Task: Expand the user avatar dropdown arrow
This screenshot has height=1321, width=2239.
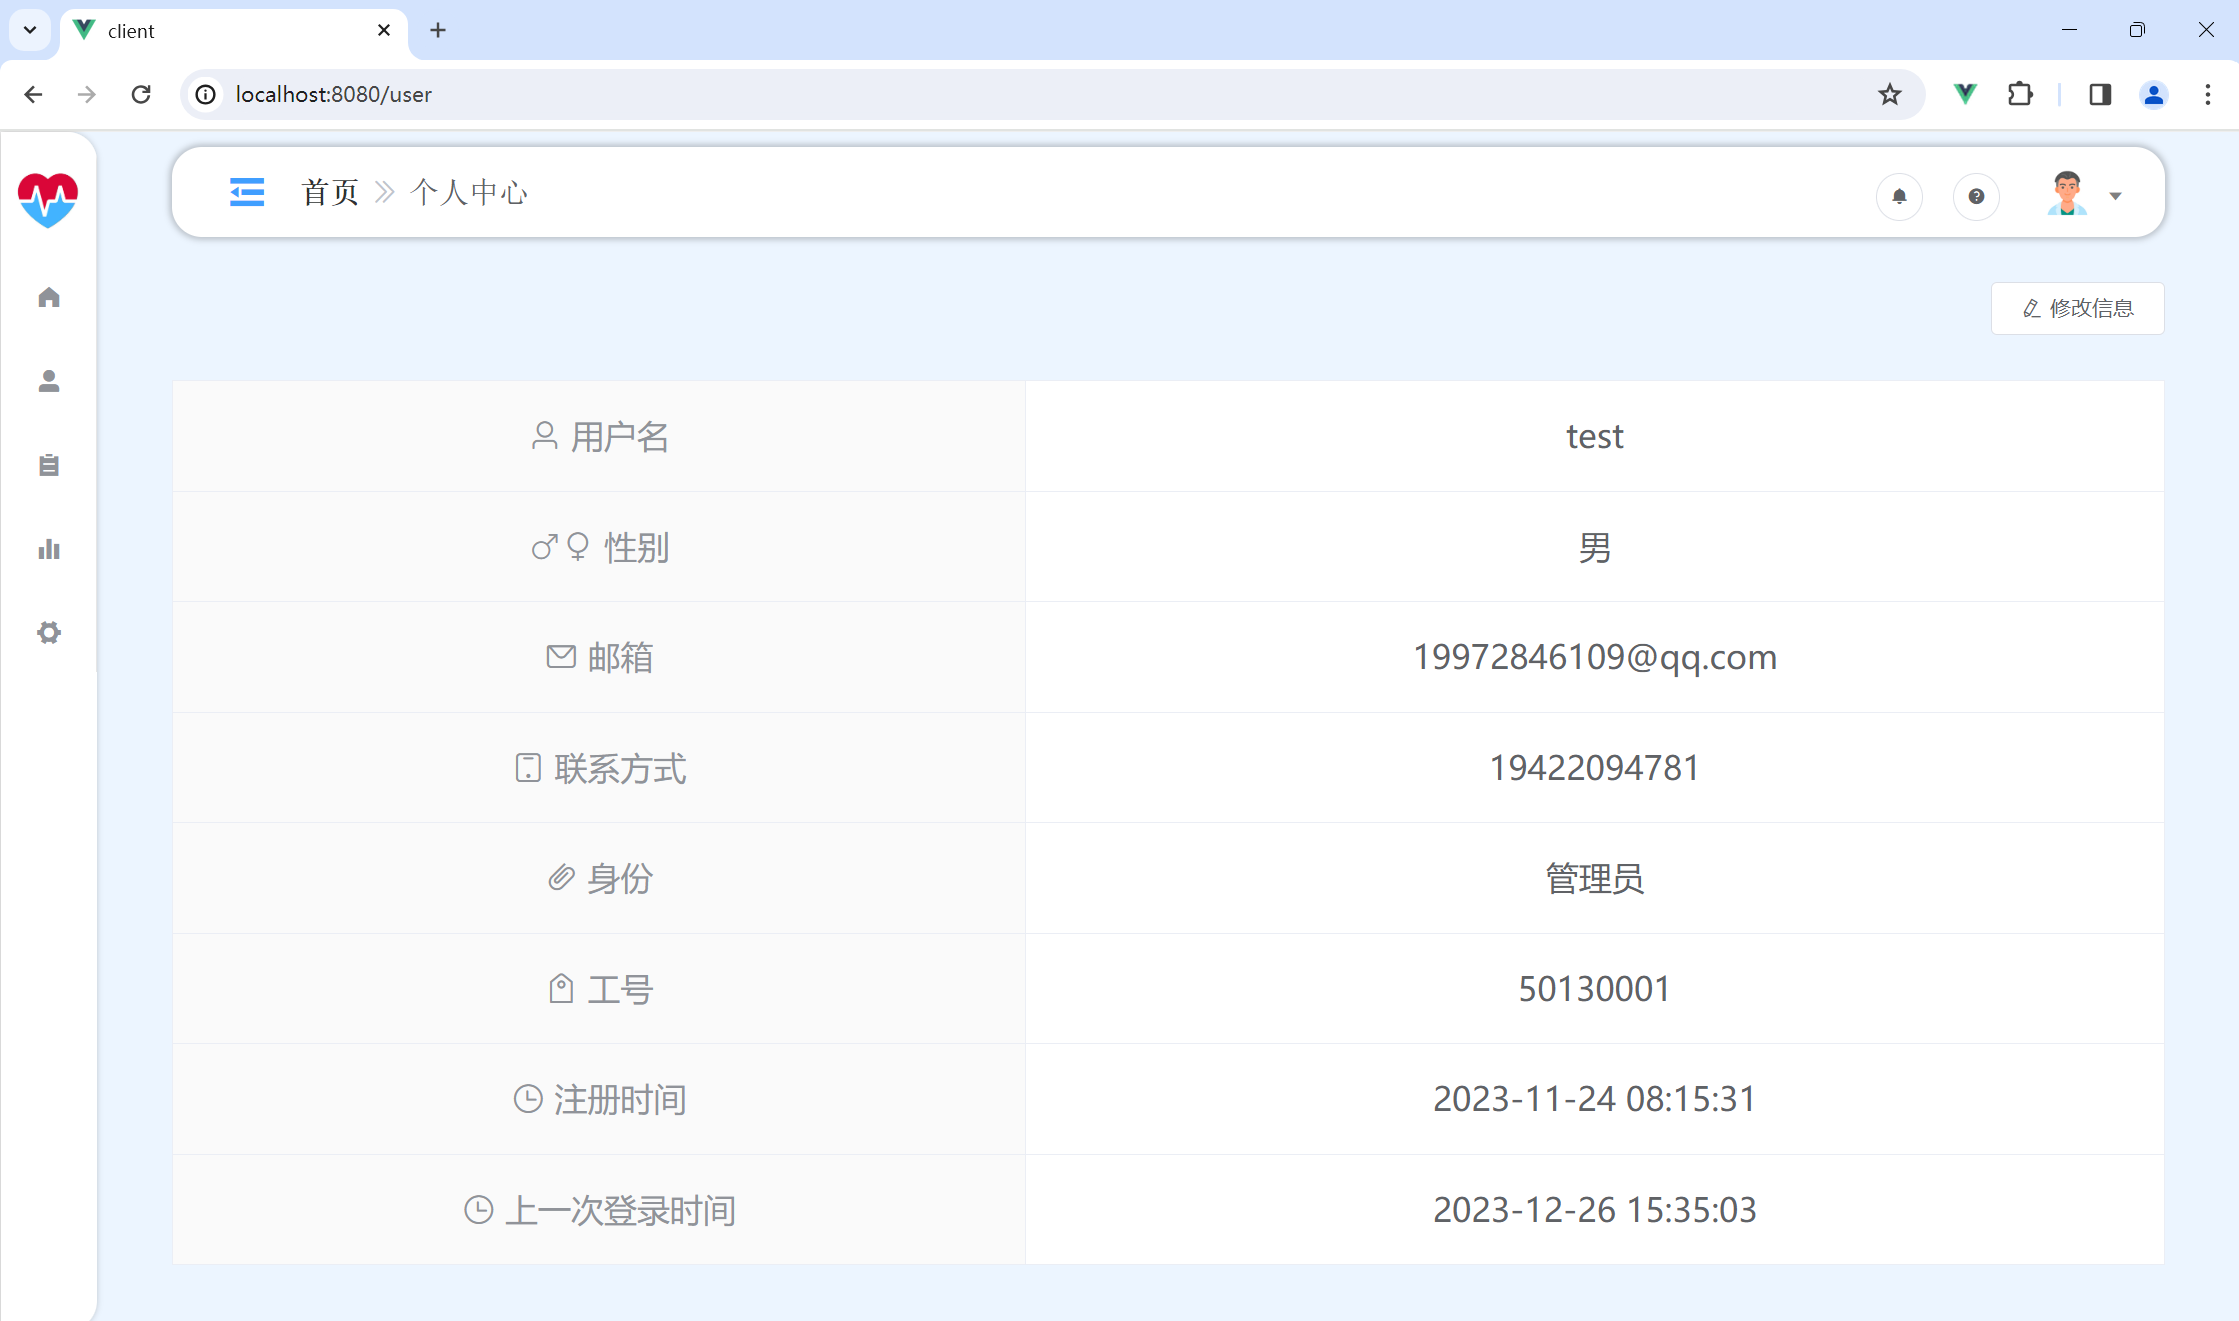Action: pyautogui.click(x=2115, y=196)
